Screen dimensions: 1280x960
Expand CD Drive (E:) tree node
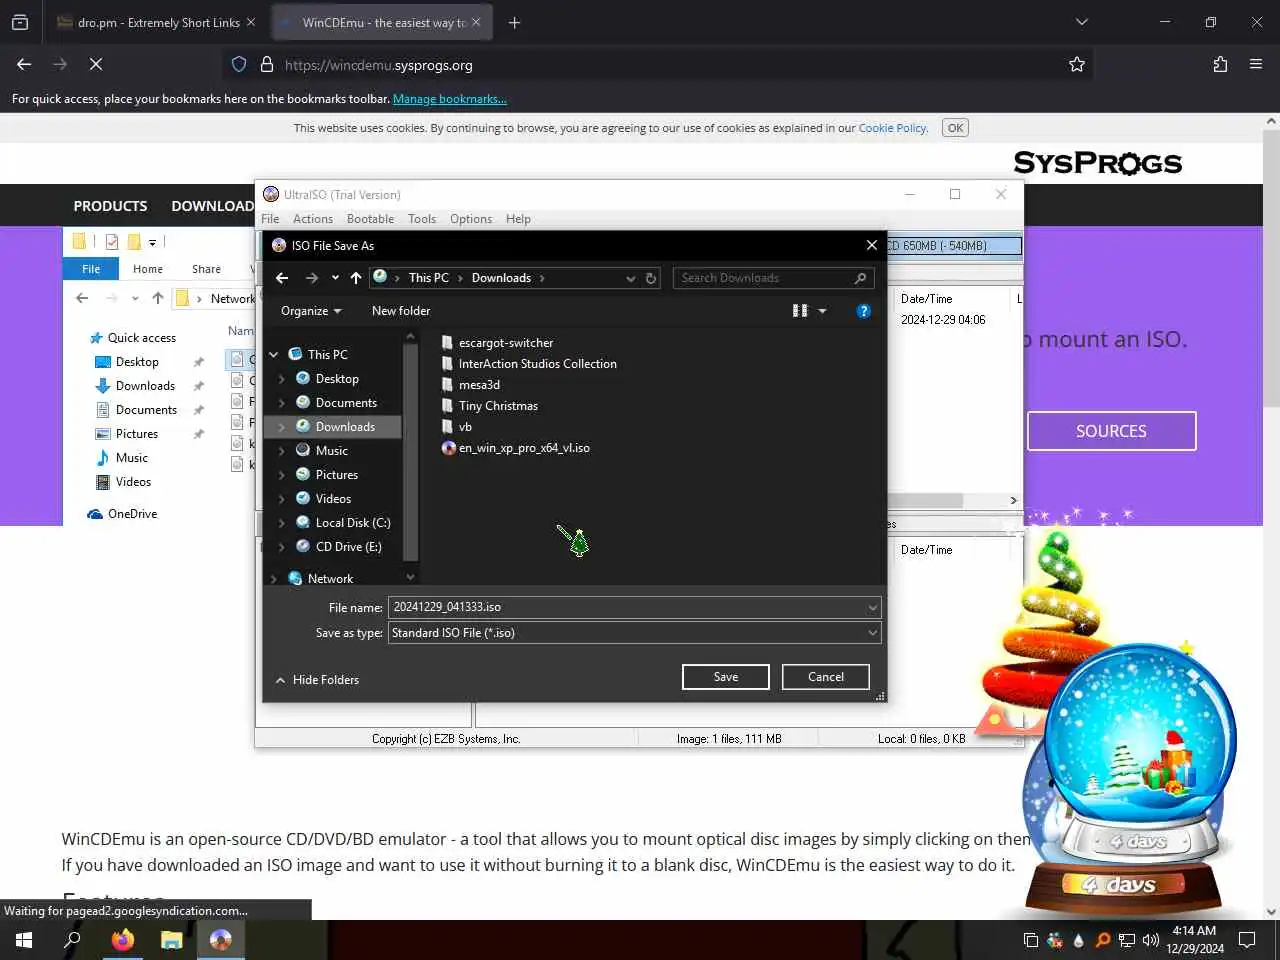click(x=282, y=547)
